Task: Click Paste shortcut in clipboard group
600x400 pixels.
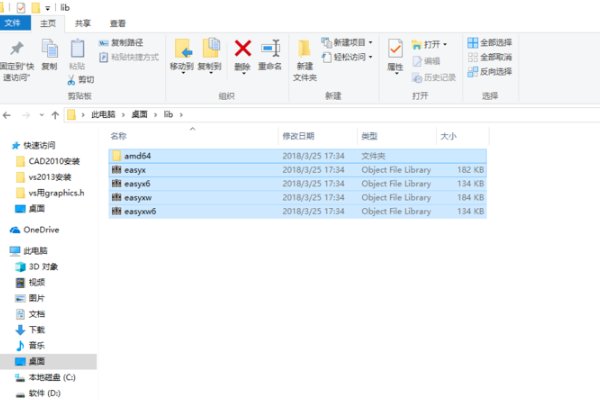Action: (x=129, y=57)
